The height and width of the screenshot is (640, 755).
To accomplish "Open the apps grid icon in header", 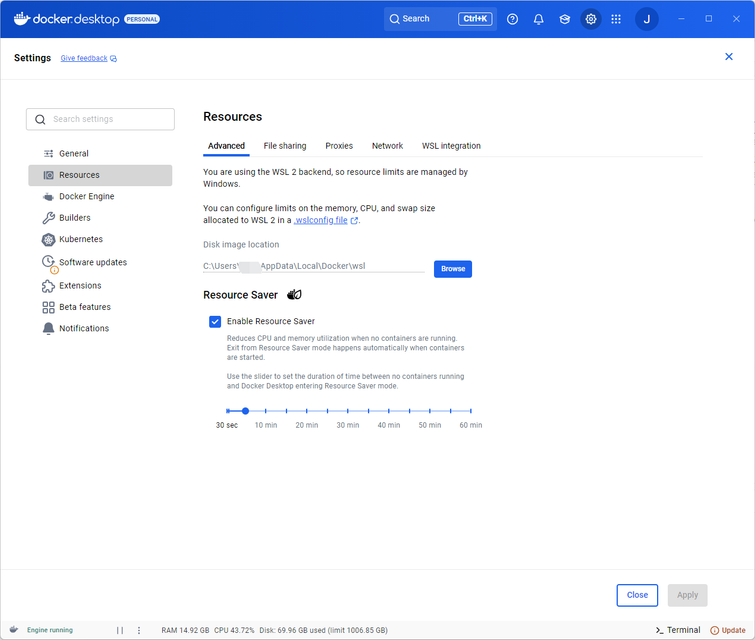I will (x=616, y=19).
